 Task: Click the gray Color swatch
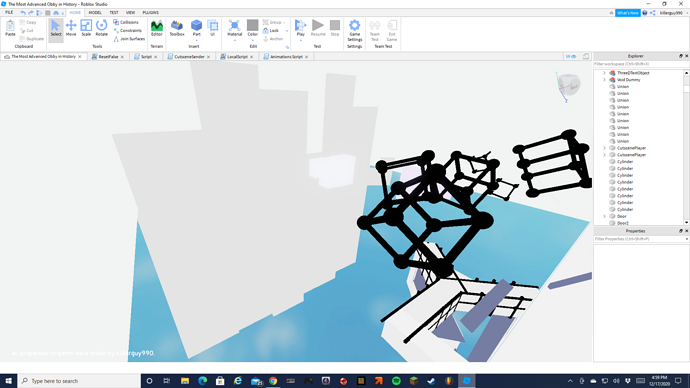(253, 25)
